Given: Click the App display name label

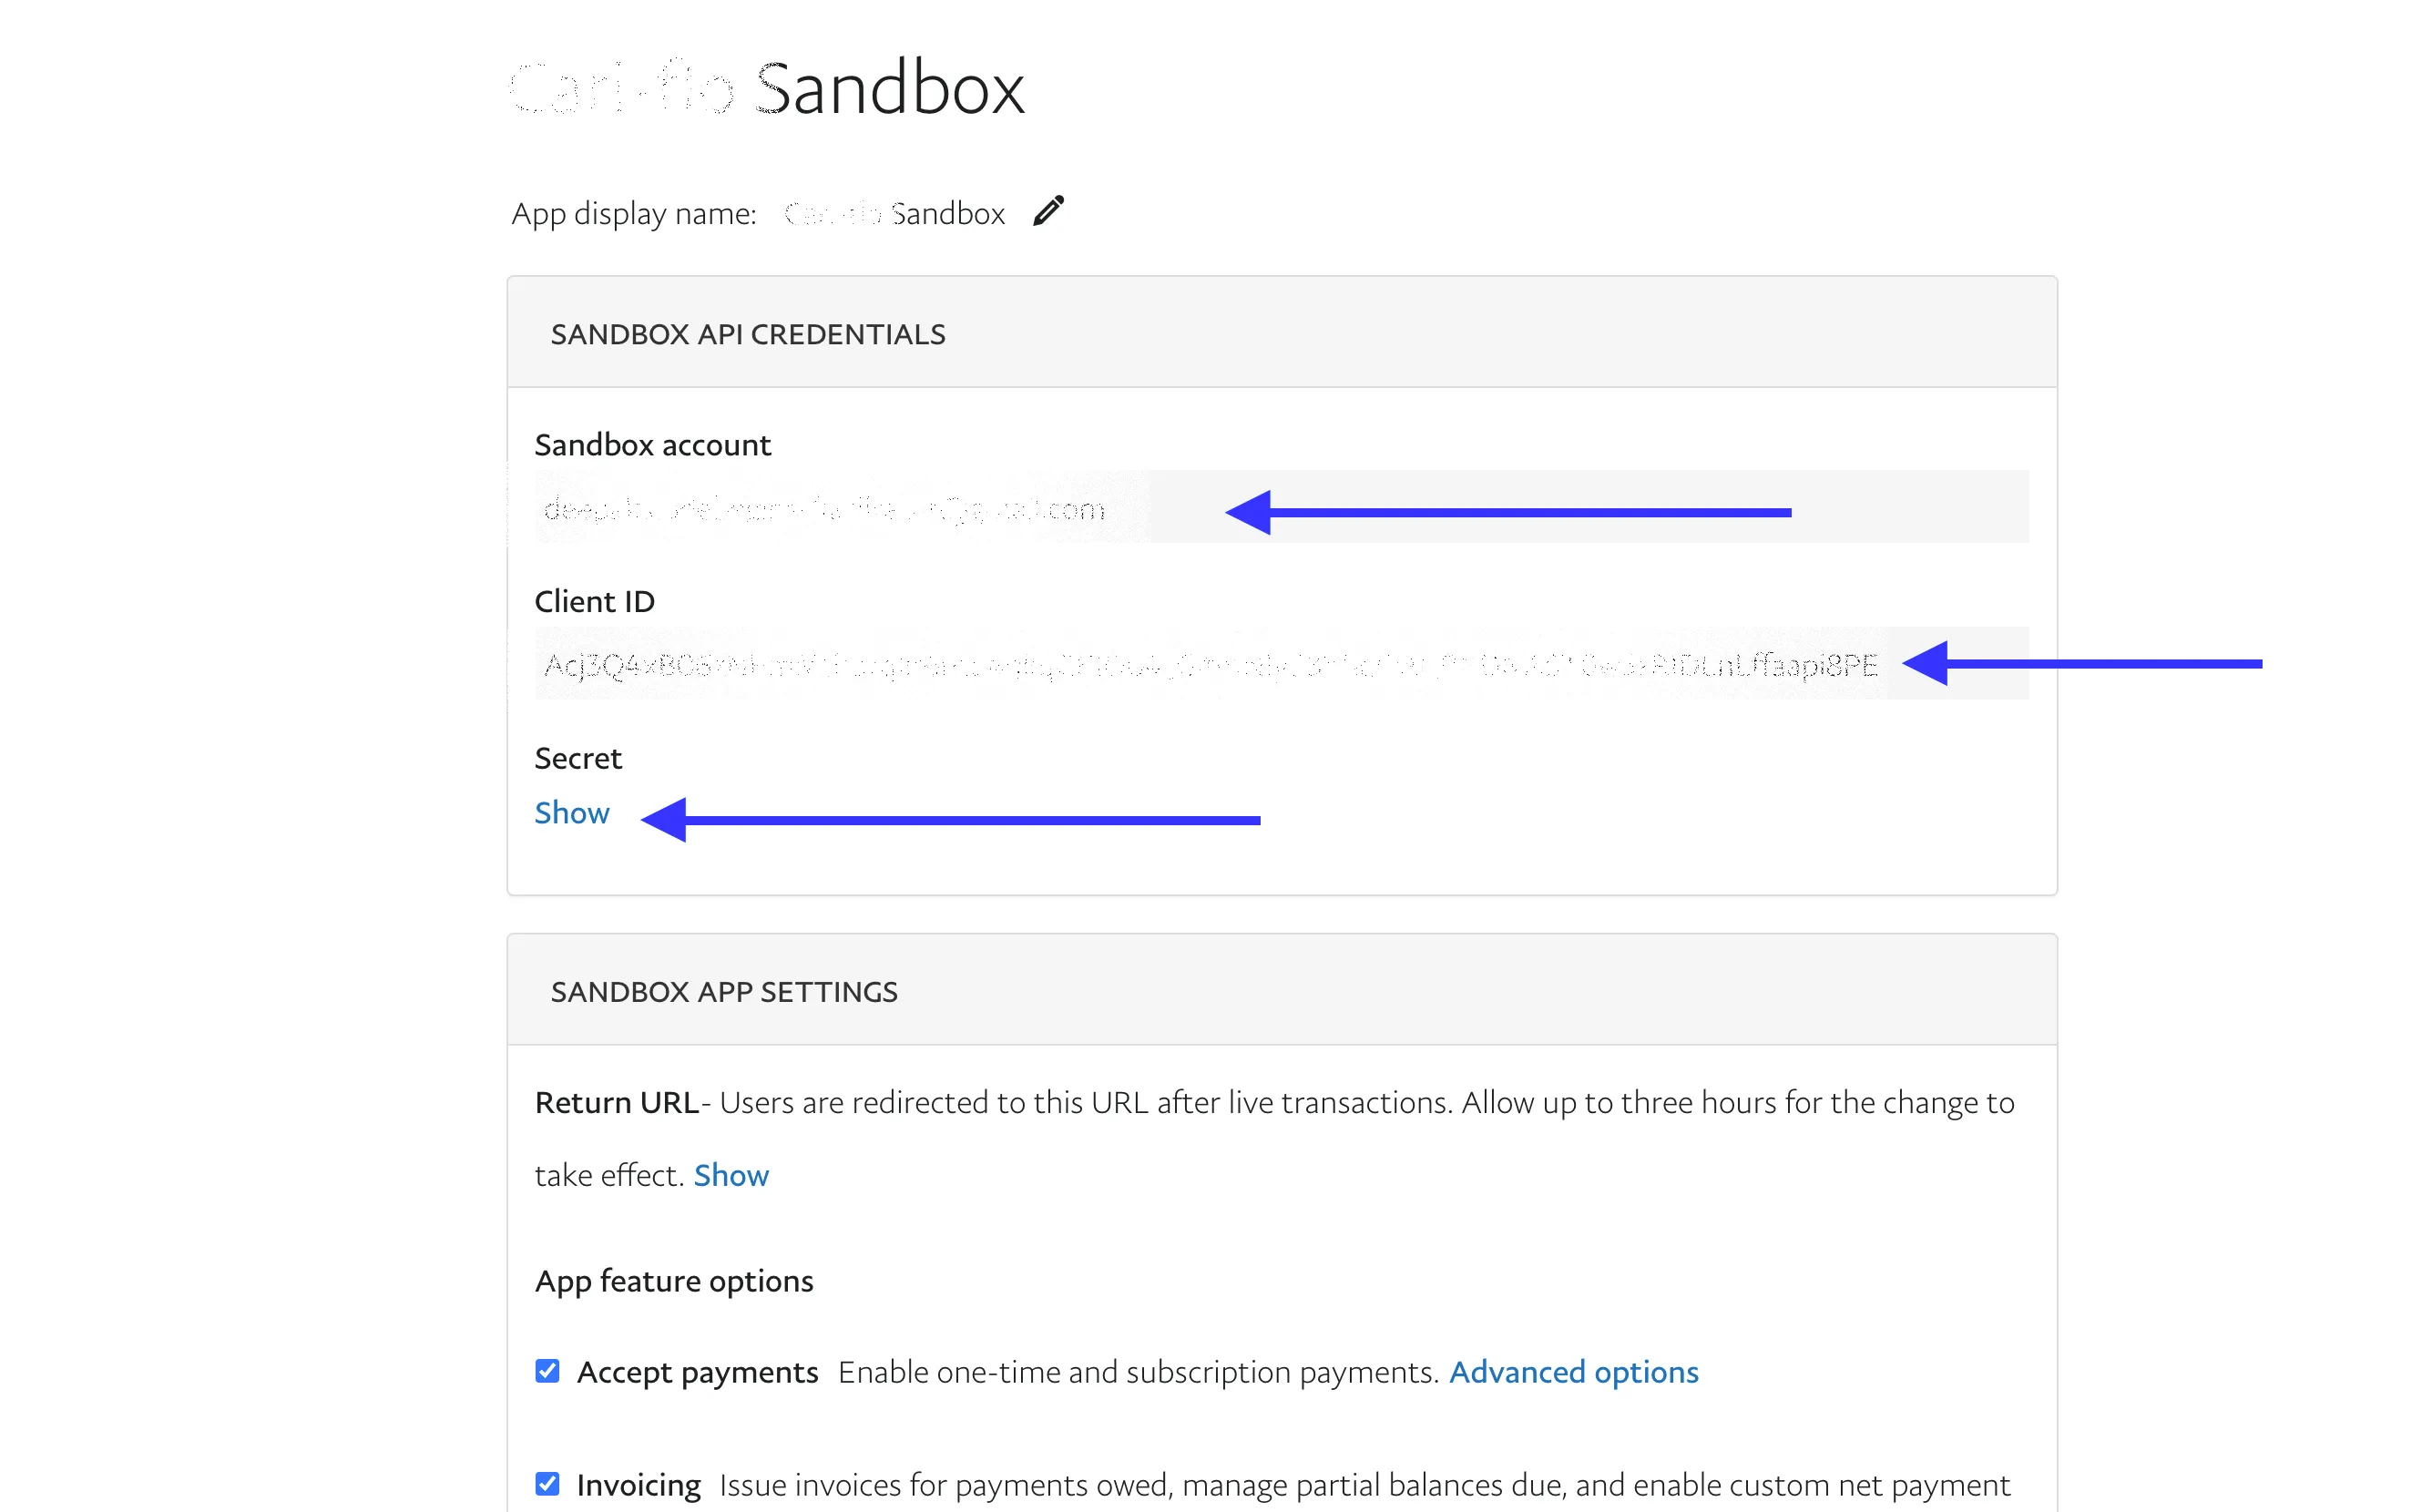Looking at the screenshot, I should click(633, 214).
